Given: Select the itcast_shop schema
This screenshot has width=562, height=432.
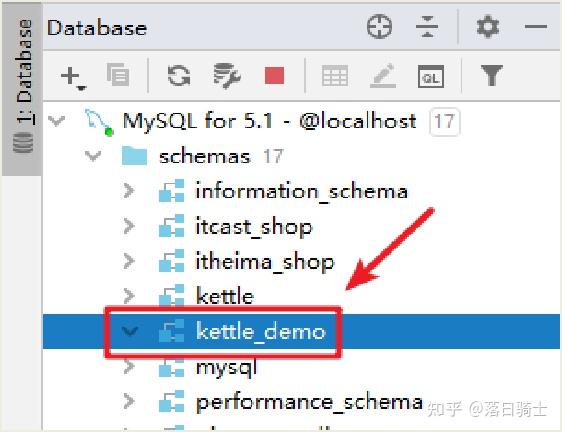Looking at the screenshot, I should click(x=254, y=227).
